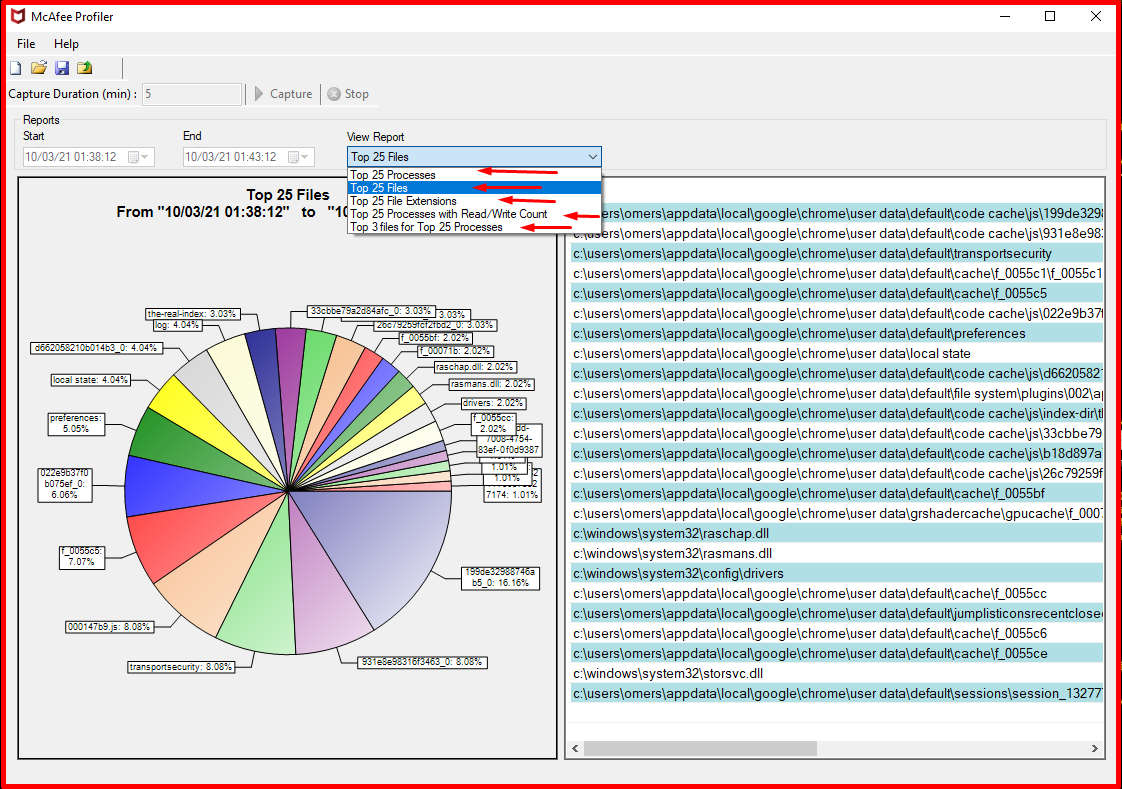Click pie label d662058210b014b3_0: 4.04%
Viewport: 1122px width, 789px height.
(96, 348)
